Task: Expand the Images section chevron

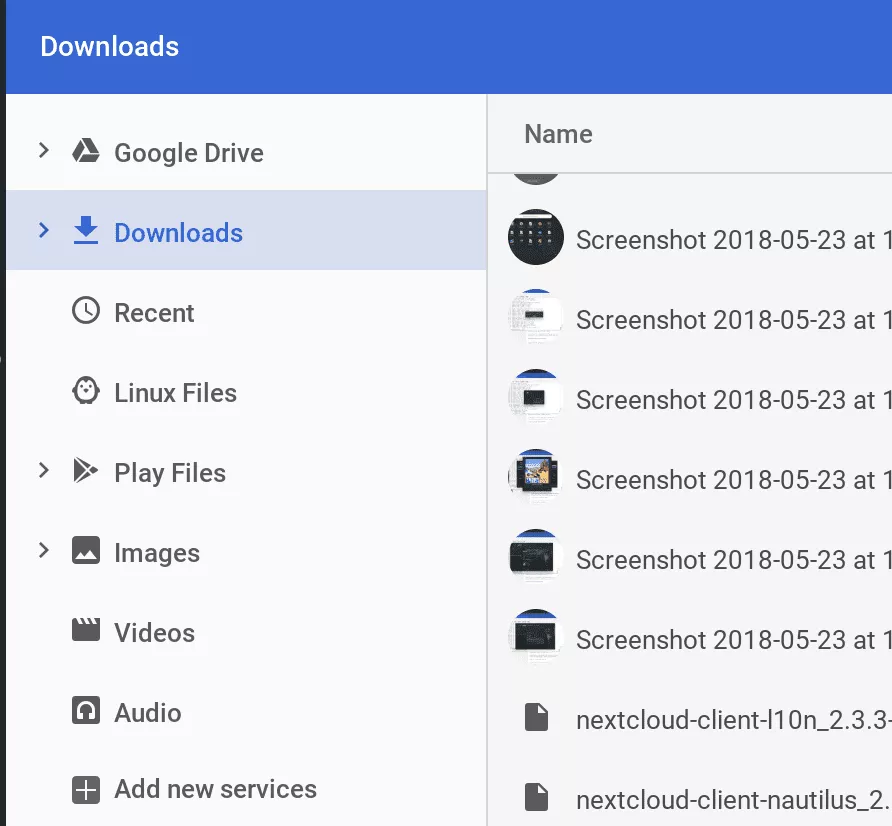Action: 43,550
